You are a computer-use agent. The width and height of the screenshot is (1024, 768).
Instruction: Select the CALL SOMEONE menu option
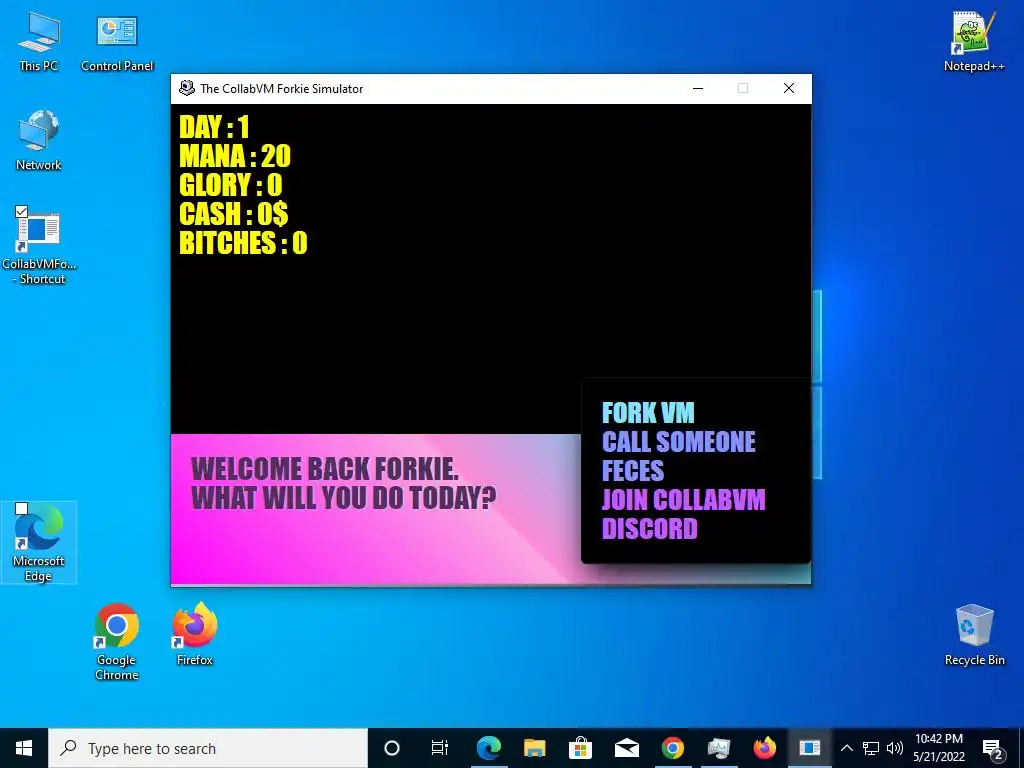679,442
